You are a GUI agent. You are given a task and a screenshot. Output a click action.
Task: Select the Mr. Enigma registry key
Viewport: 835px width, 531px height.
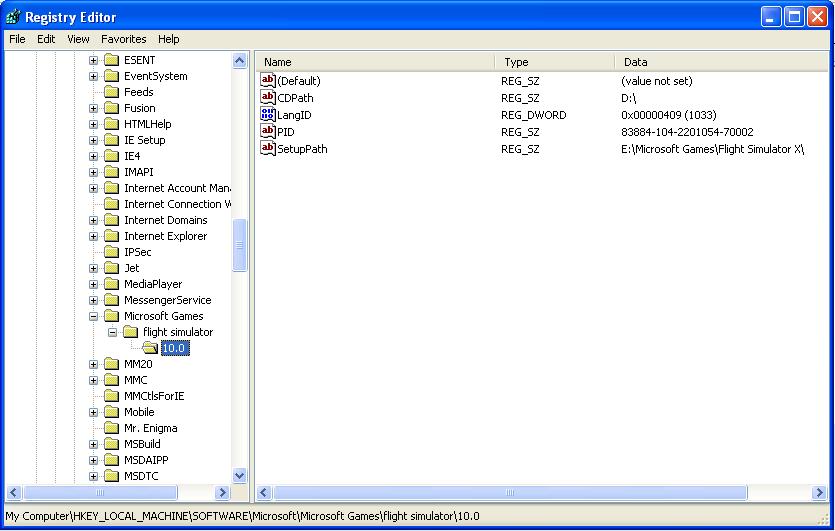[150, 428]
